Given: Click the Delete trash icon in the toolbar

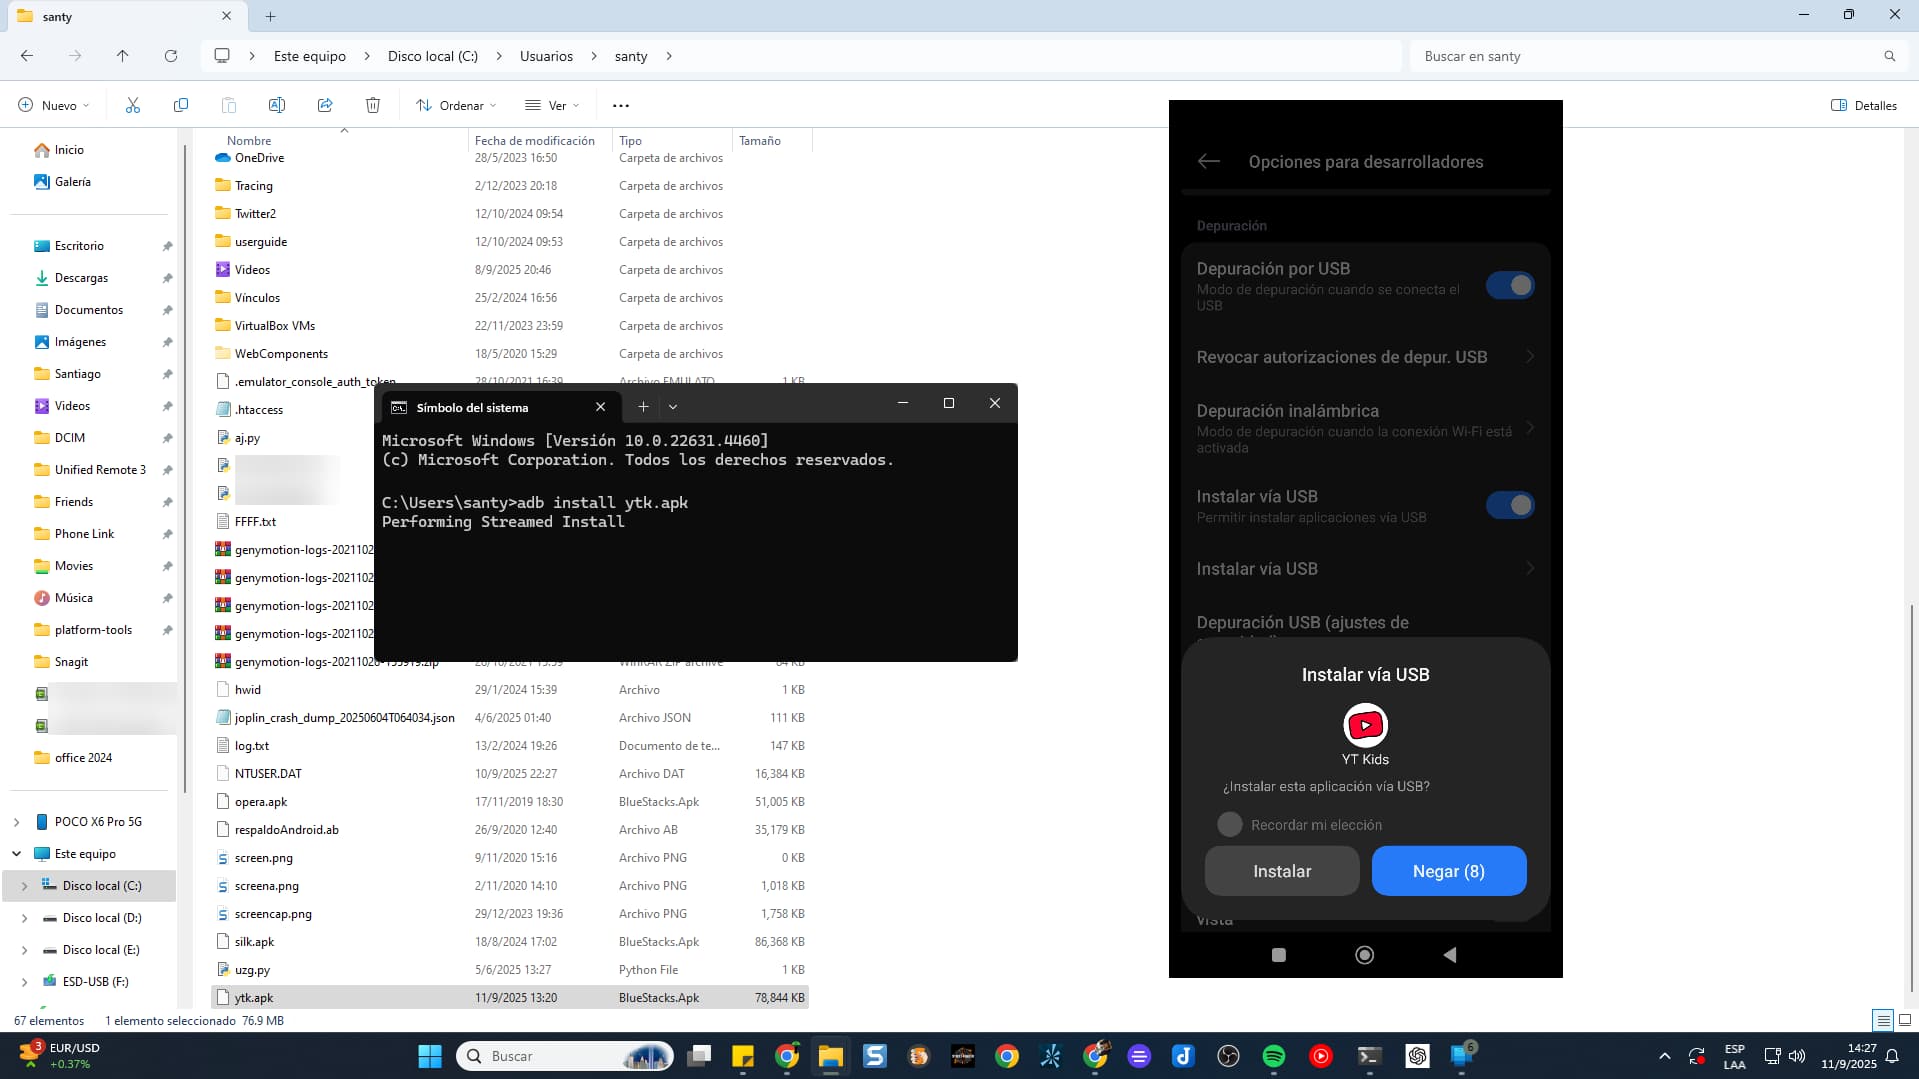Looking at the screenshot, I should pos(373,105).
